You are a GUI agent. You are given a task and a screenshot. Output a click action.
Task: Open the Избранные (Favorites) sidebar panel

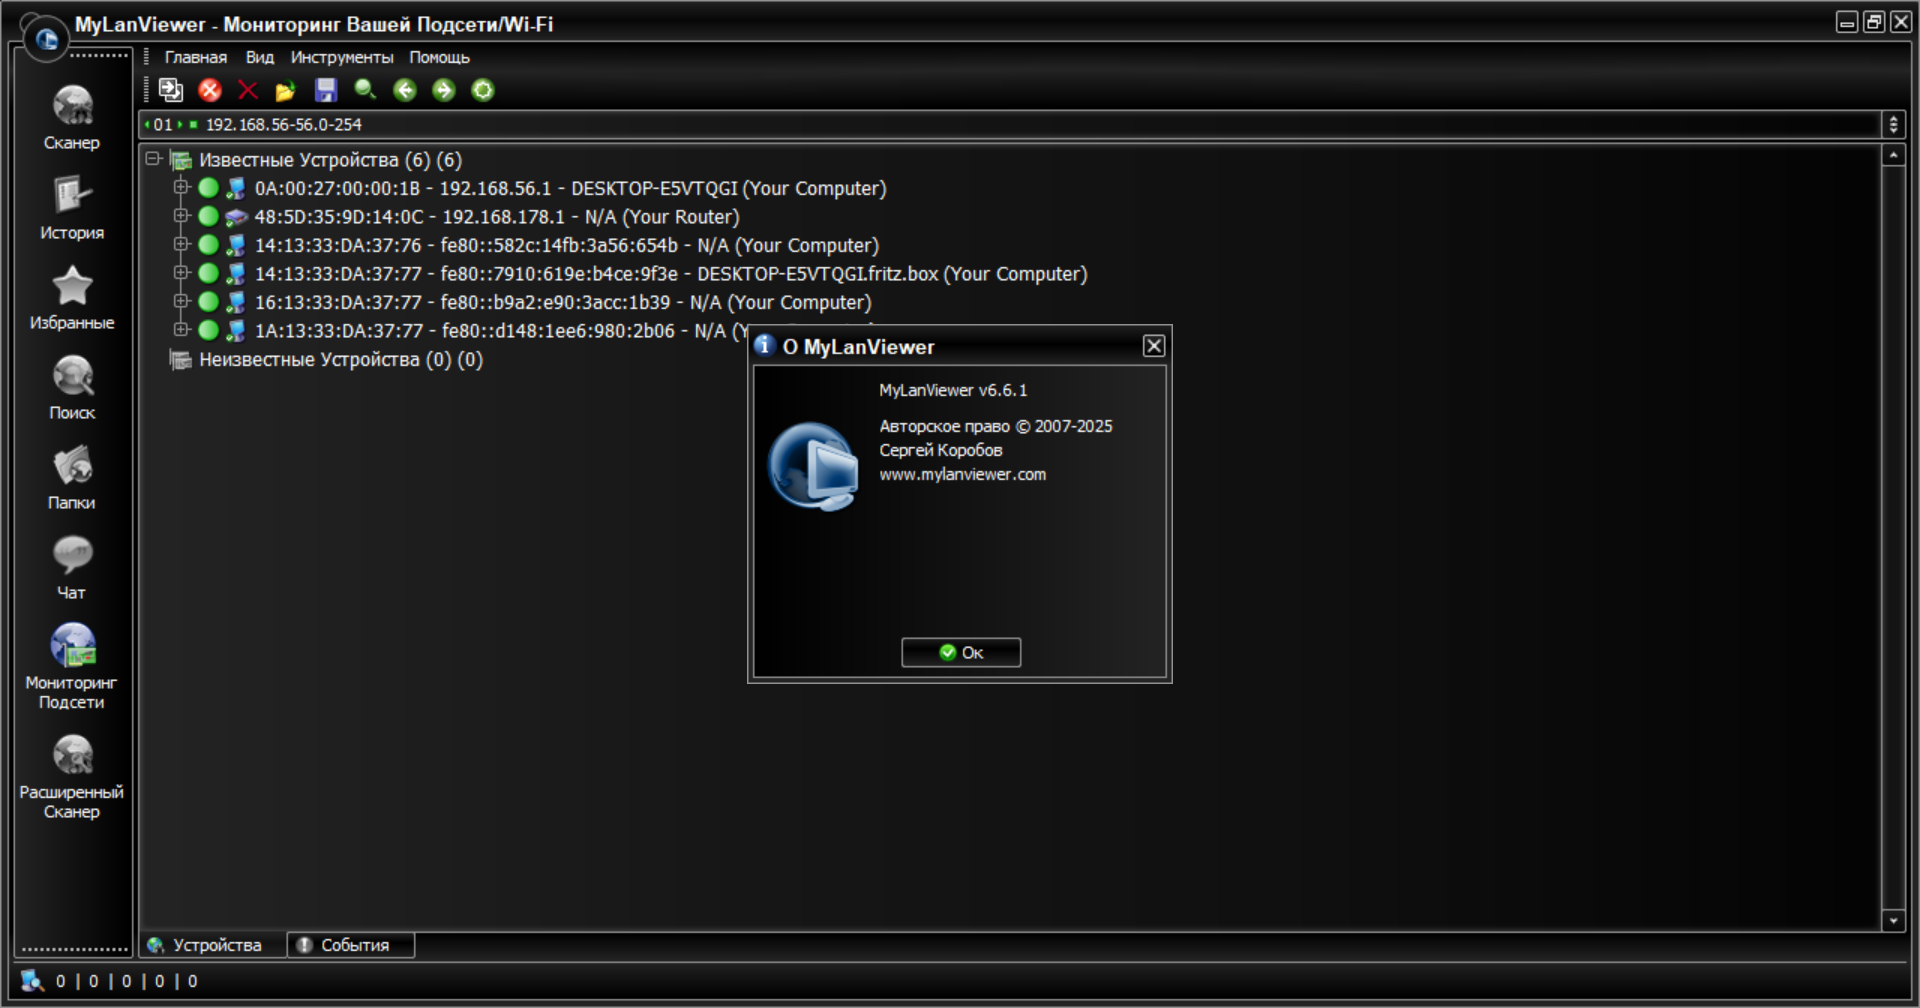(72, 298)
